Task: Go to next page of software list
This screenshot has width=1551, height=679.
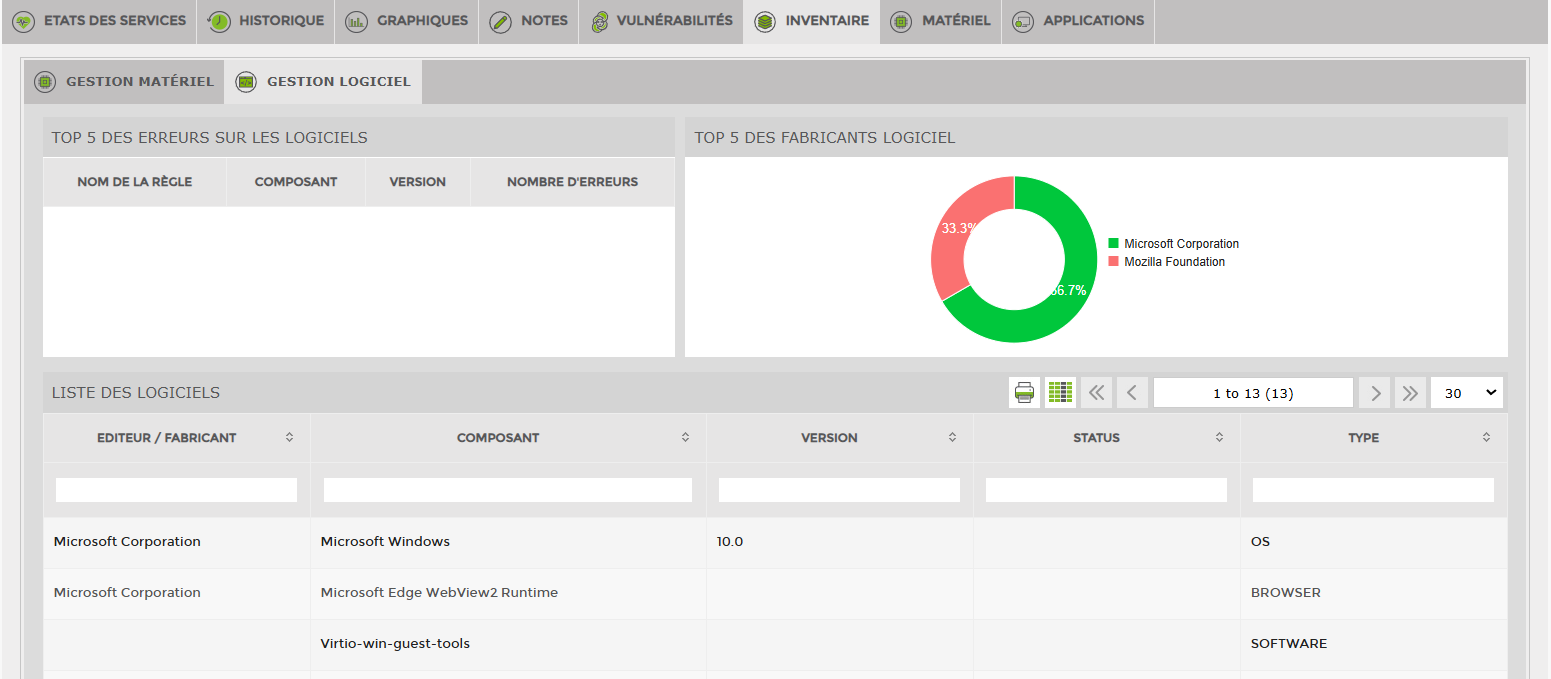Action: [x=1376, y=393]
